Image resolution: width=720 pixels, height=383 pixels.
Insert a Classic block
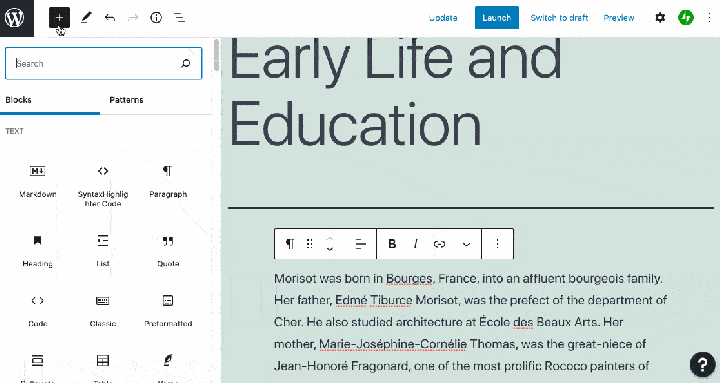click(103, 310)
